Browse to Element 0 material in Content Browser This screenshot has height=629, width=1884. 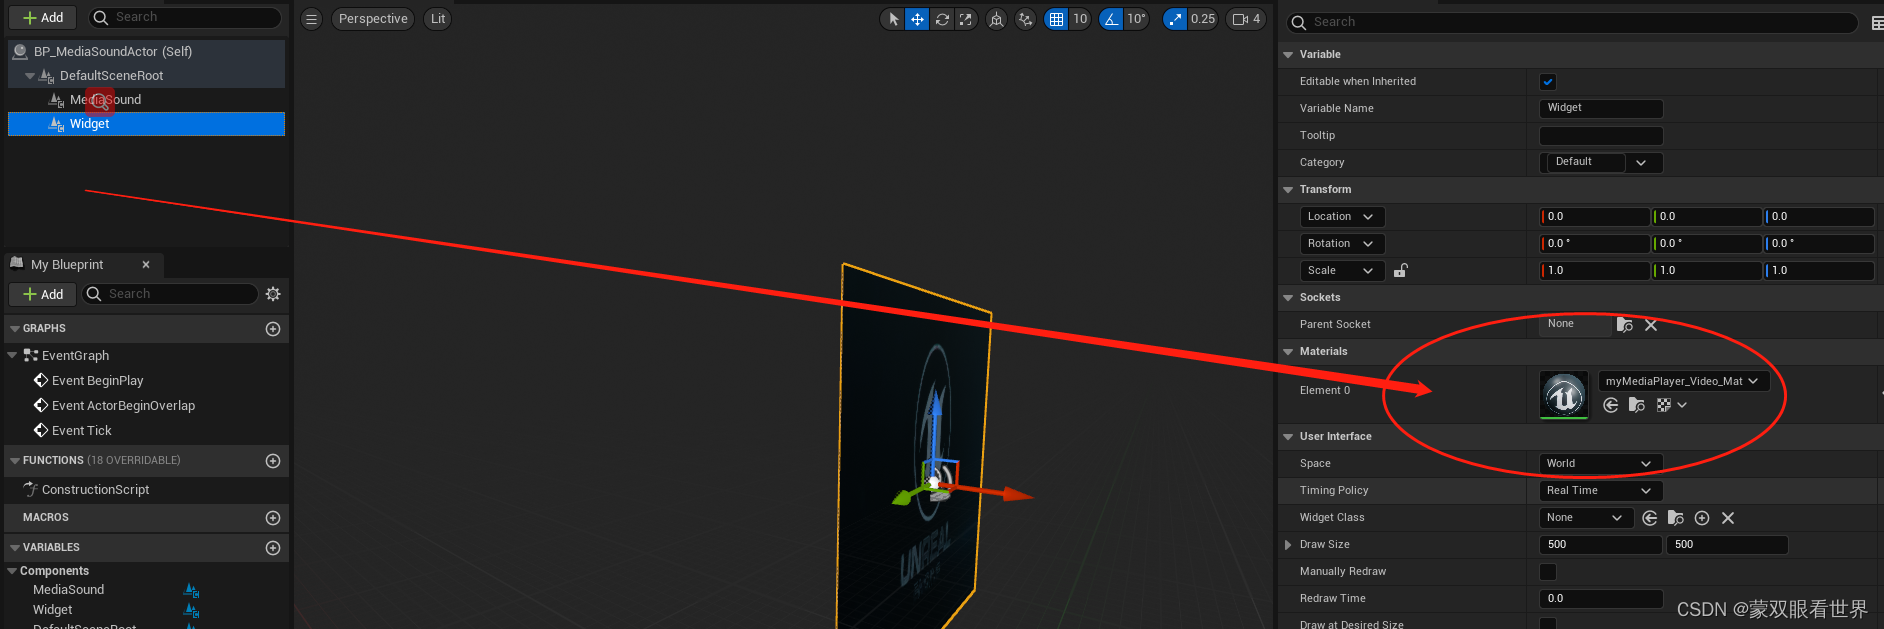(x=1637, y=405)
